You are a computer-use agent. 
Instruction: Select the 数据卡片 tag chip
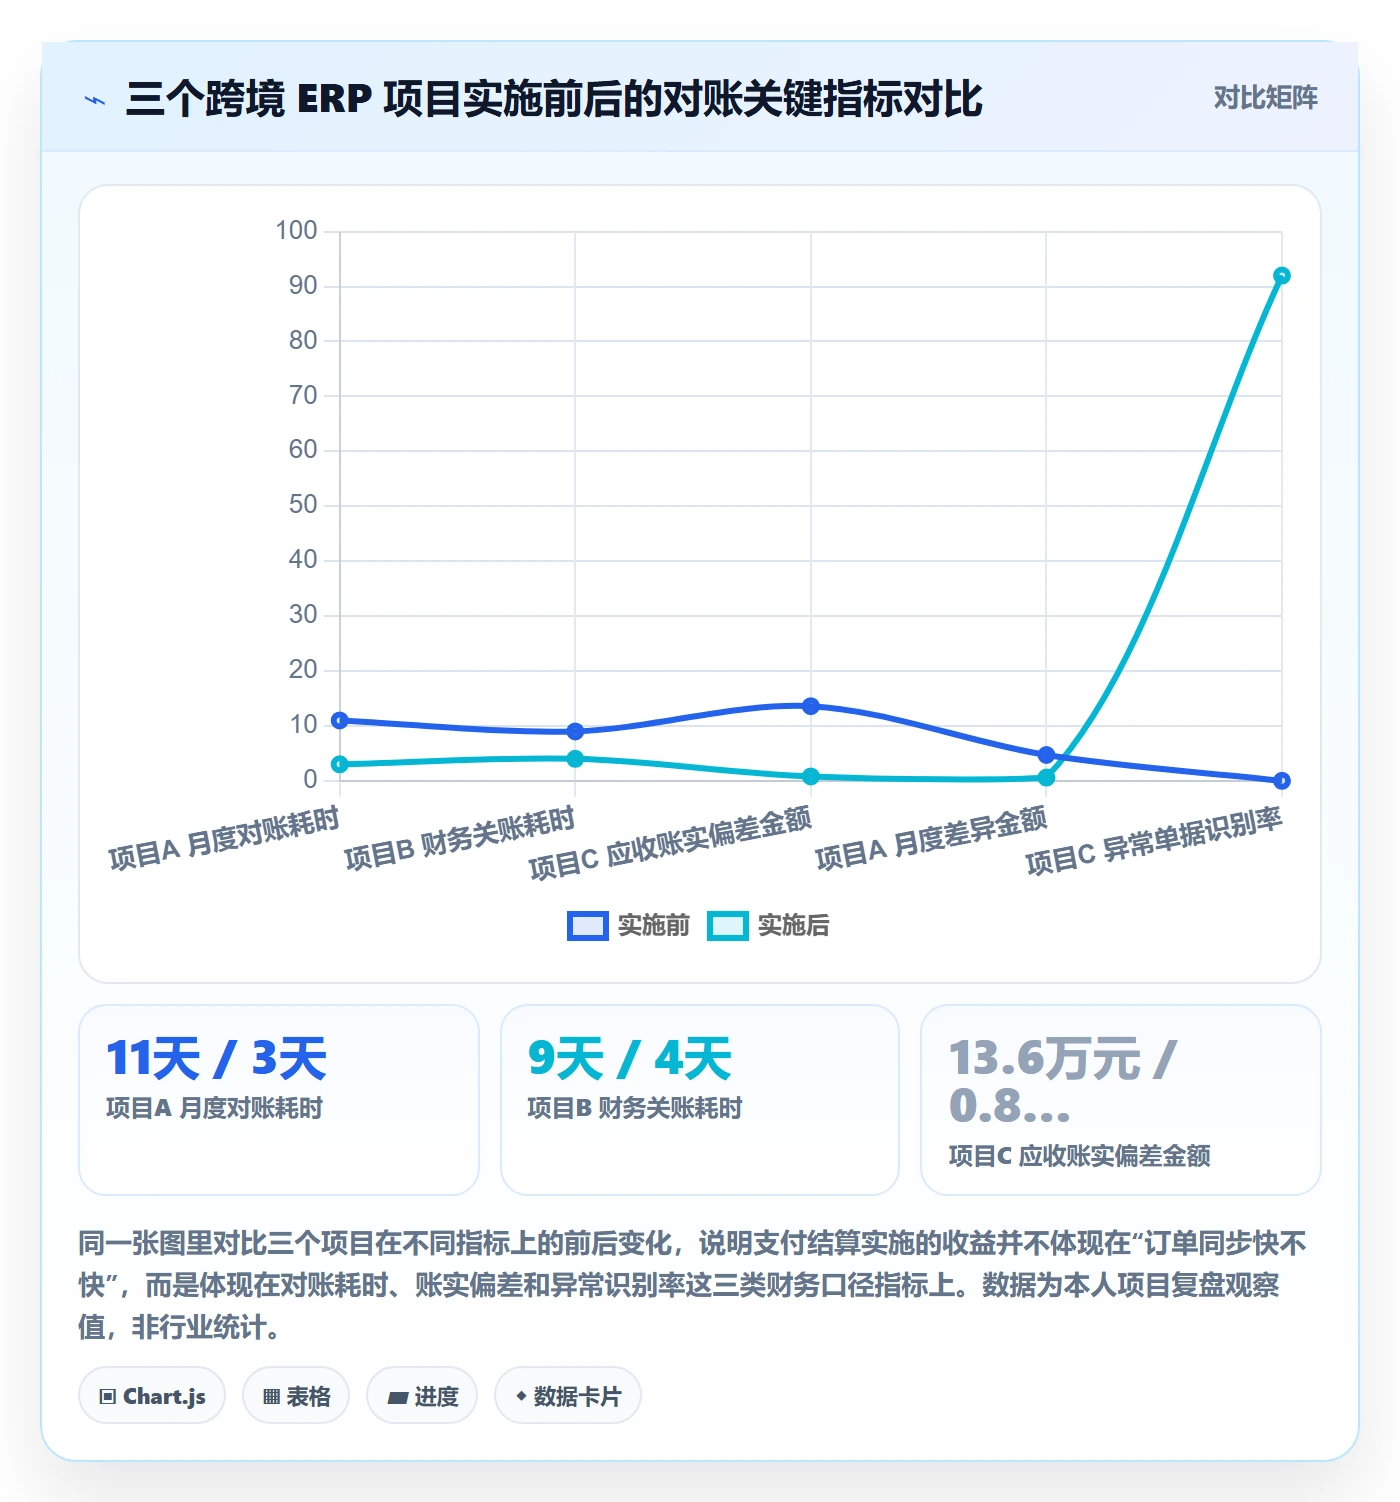click(568, 1395)
